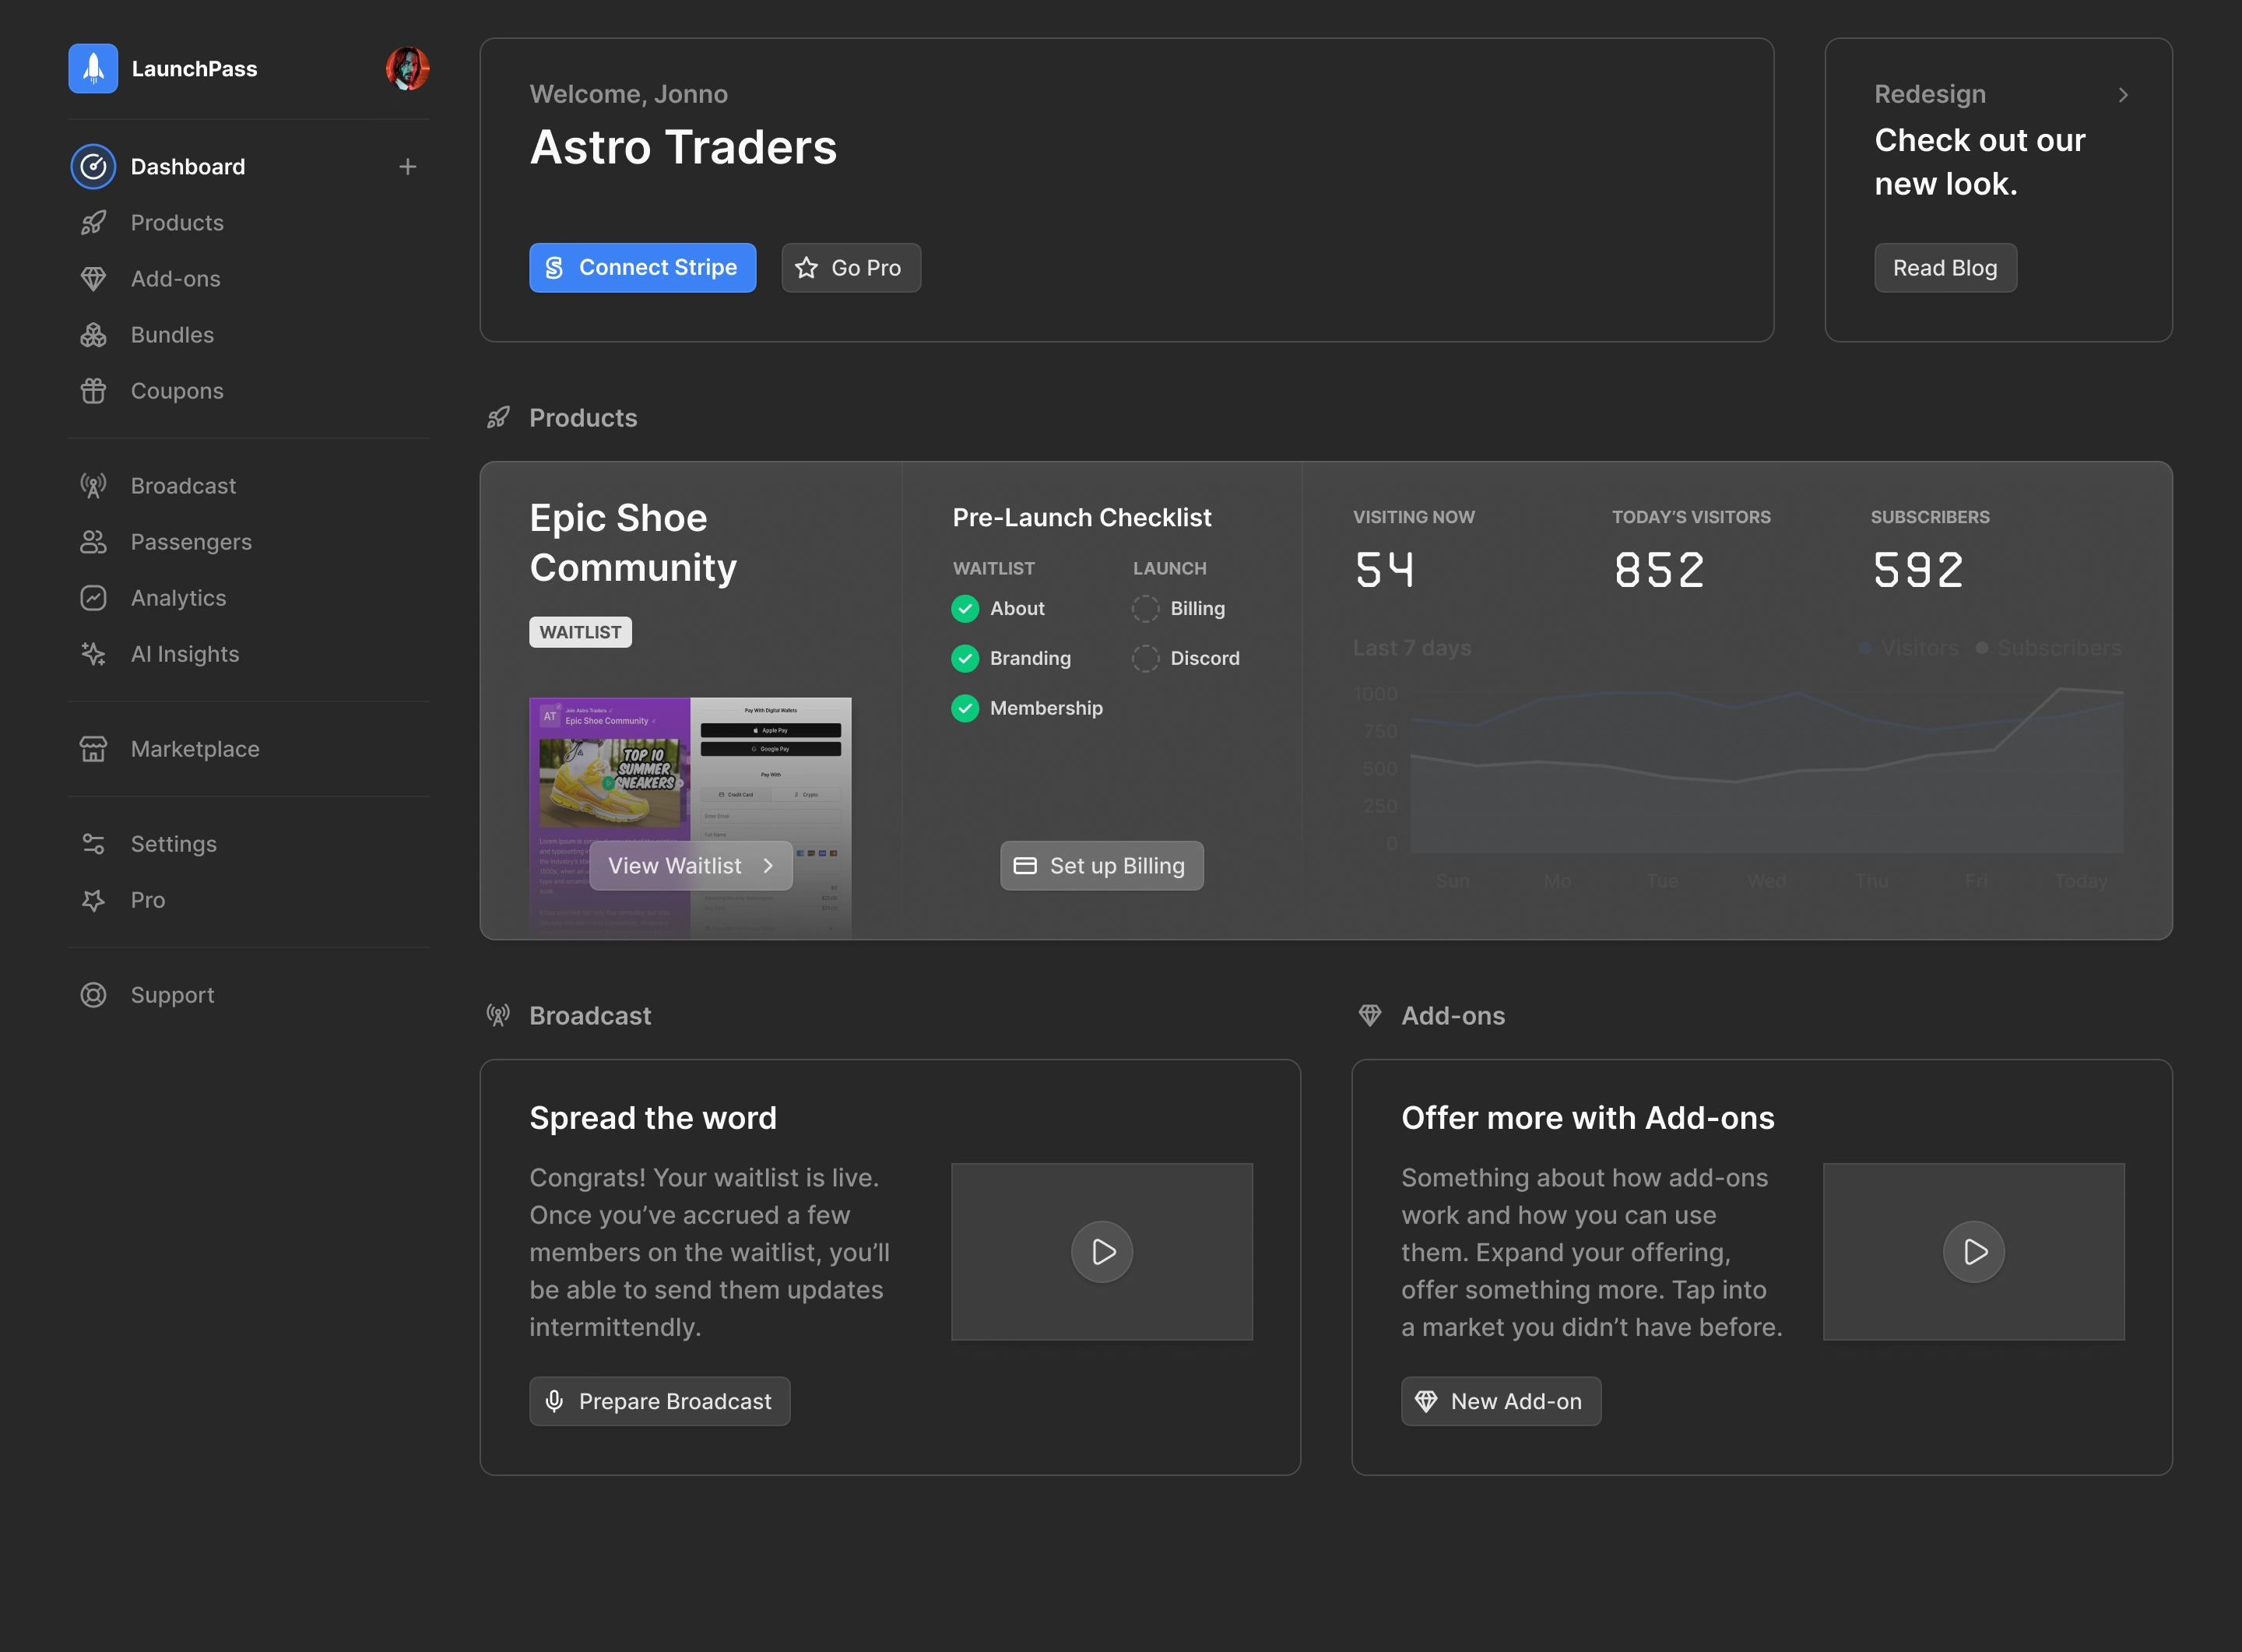The image size is (2242, 1652).
Task: Click the Pro star badge icon in sidebar
Action: coord(93,899)
